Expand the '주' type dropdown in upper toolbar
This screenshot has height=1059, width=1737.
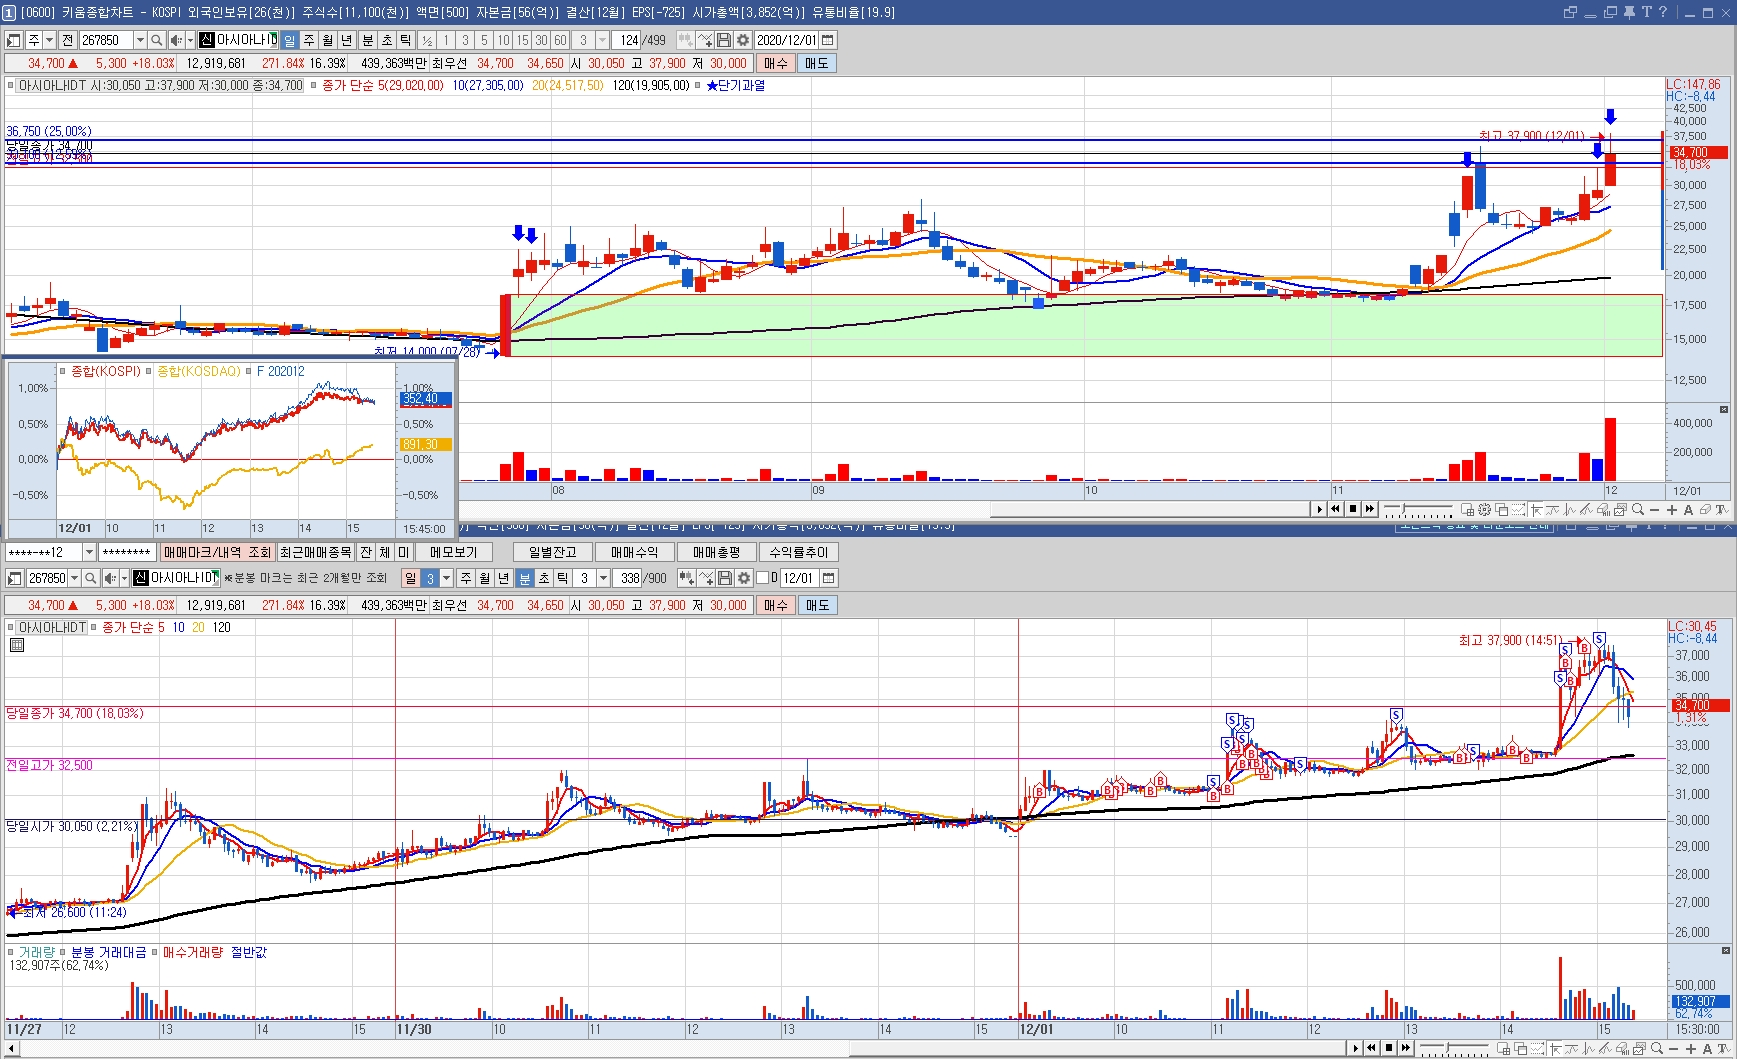49,40
